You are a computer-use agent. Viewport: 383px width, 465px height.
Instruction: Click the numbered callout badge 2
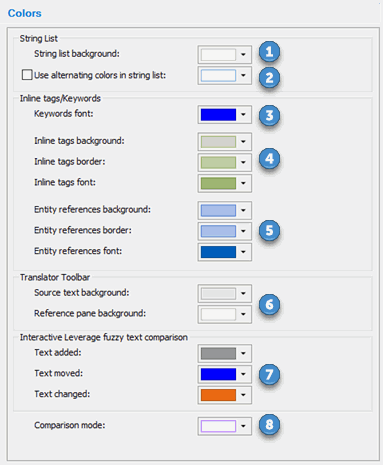pos(269,78)
